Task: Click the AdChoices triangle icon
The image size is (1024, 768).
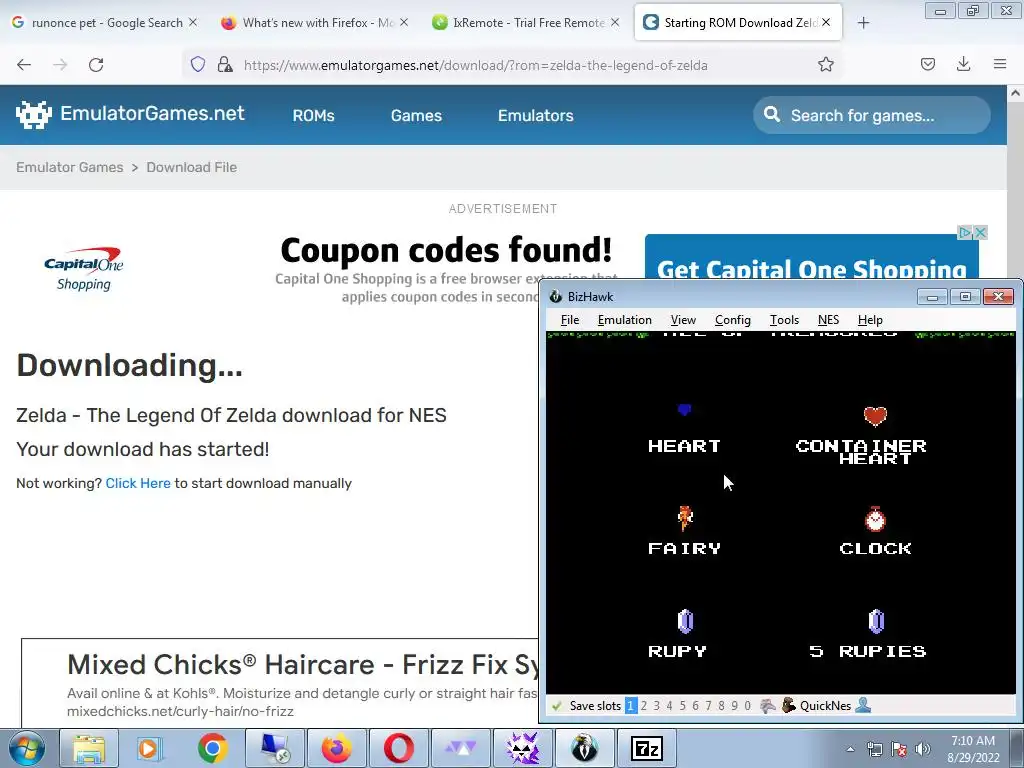Action: (x=965, y=232)
